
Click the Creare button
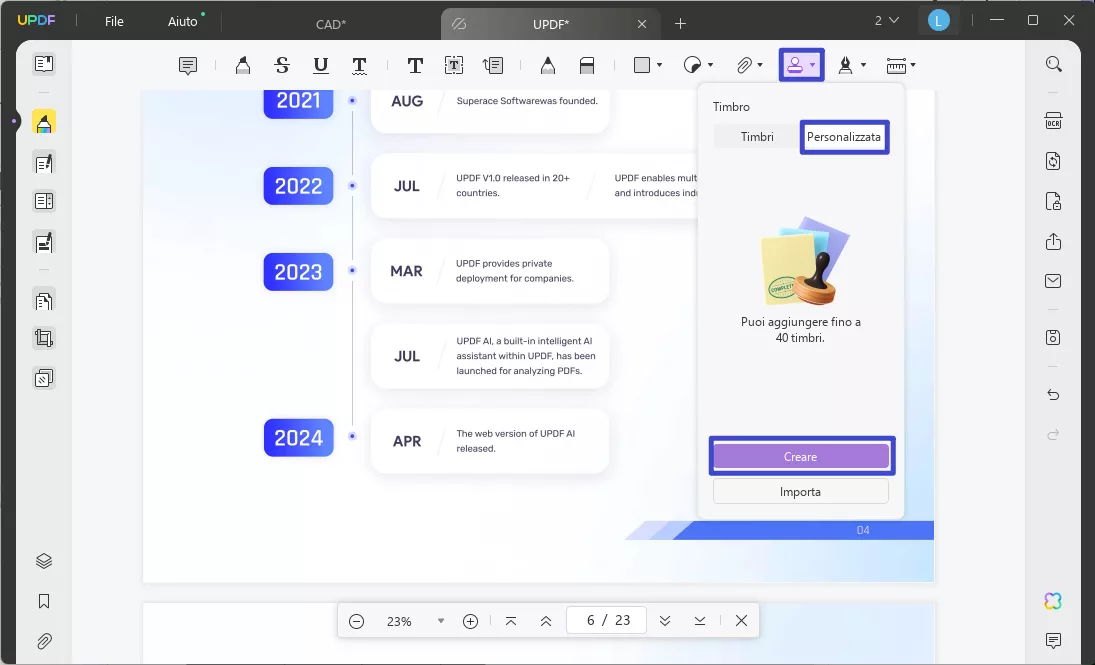coord(801,457)
